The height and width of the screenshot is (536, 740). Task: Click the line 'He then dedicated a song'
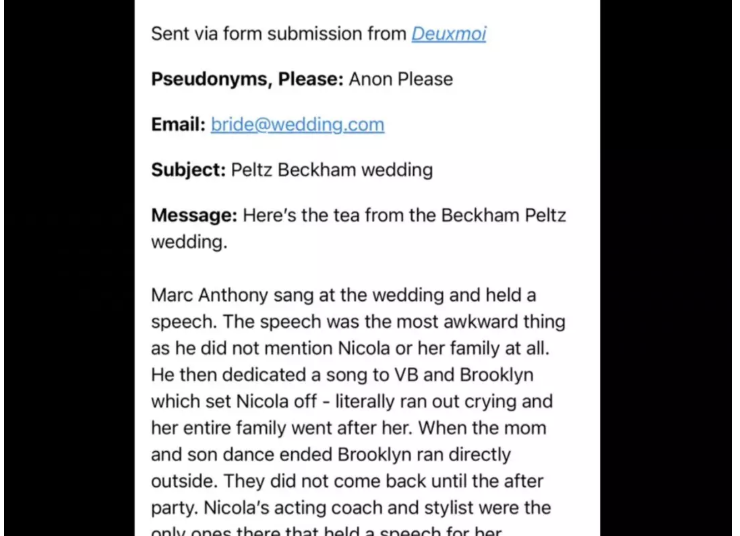click(342, 375)
